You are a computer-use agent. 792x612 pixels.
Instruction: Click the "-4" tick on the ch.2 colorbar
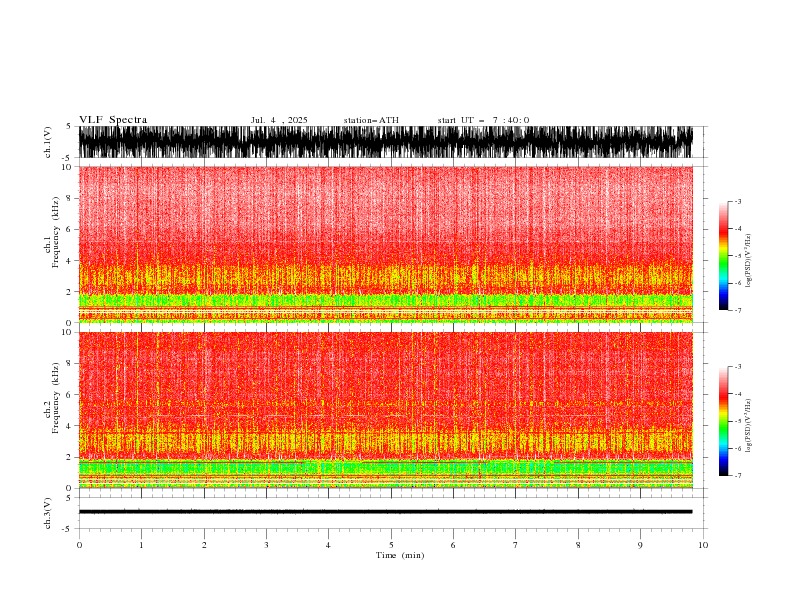coord(738,394)
